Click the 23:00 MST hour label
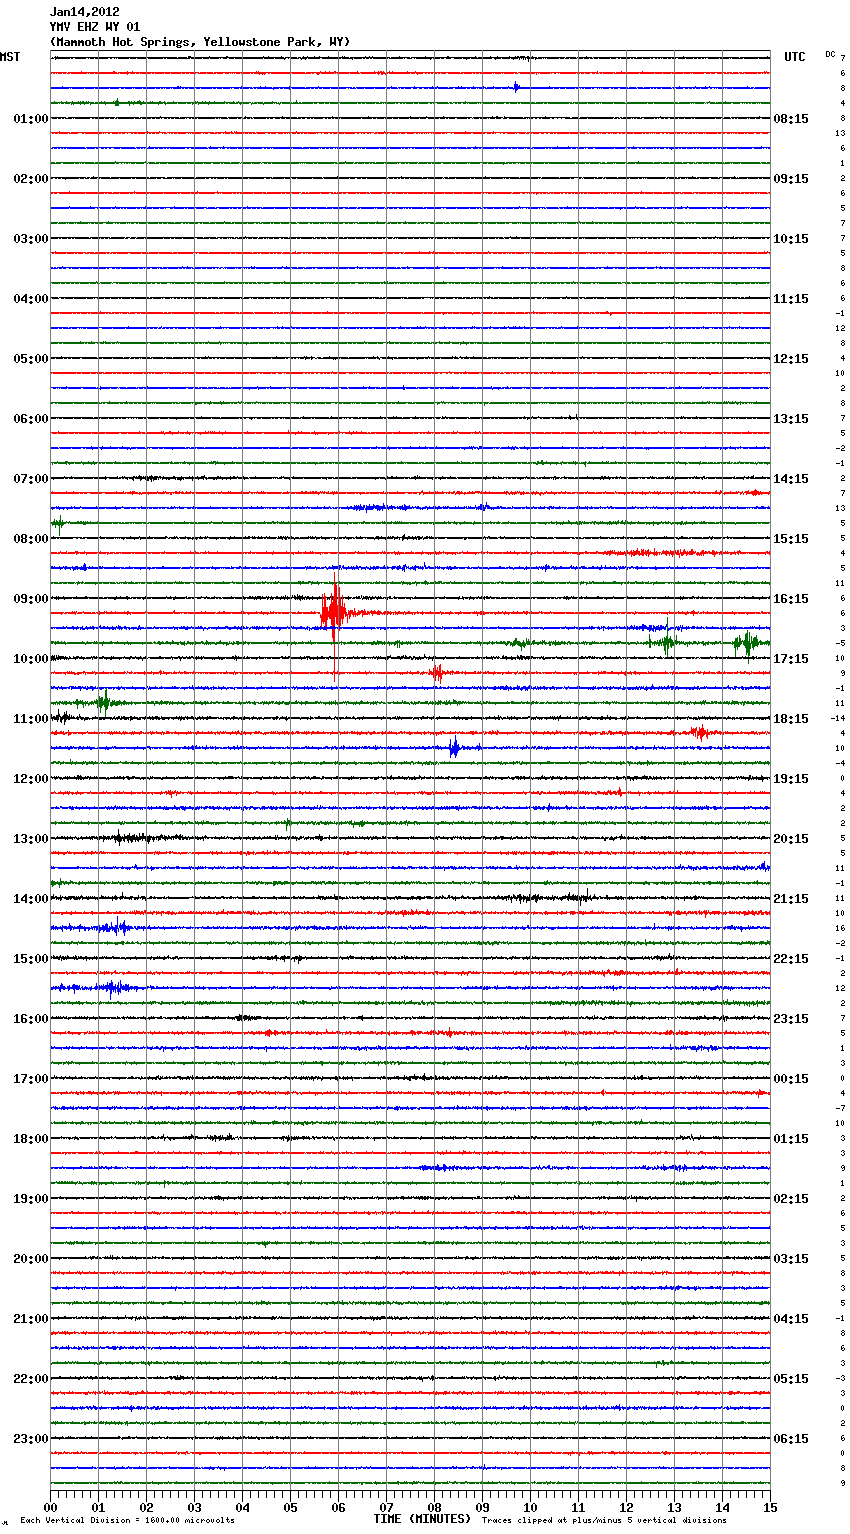The width and height of the screenshot is (850, 1534). tap(30, 1439)
